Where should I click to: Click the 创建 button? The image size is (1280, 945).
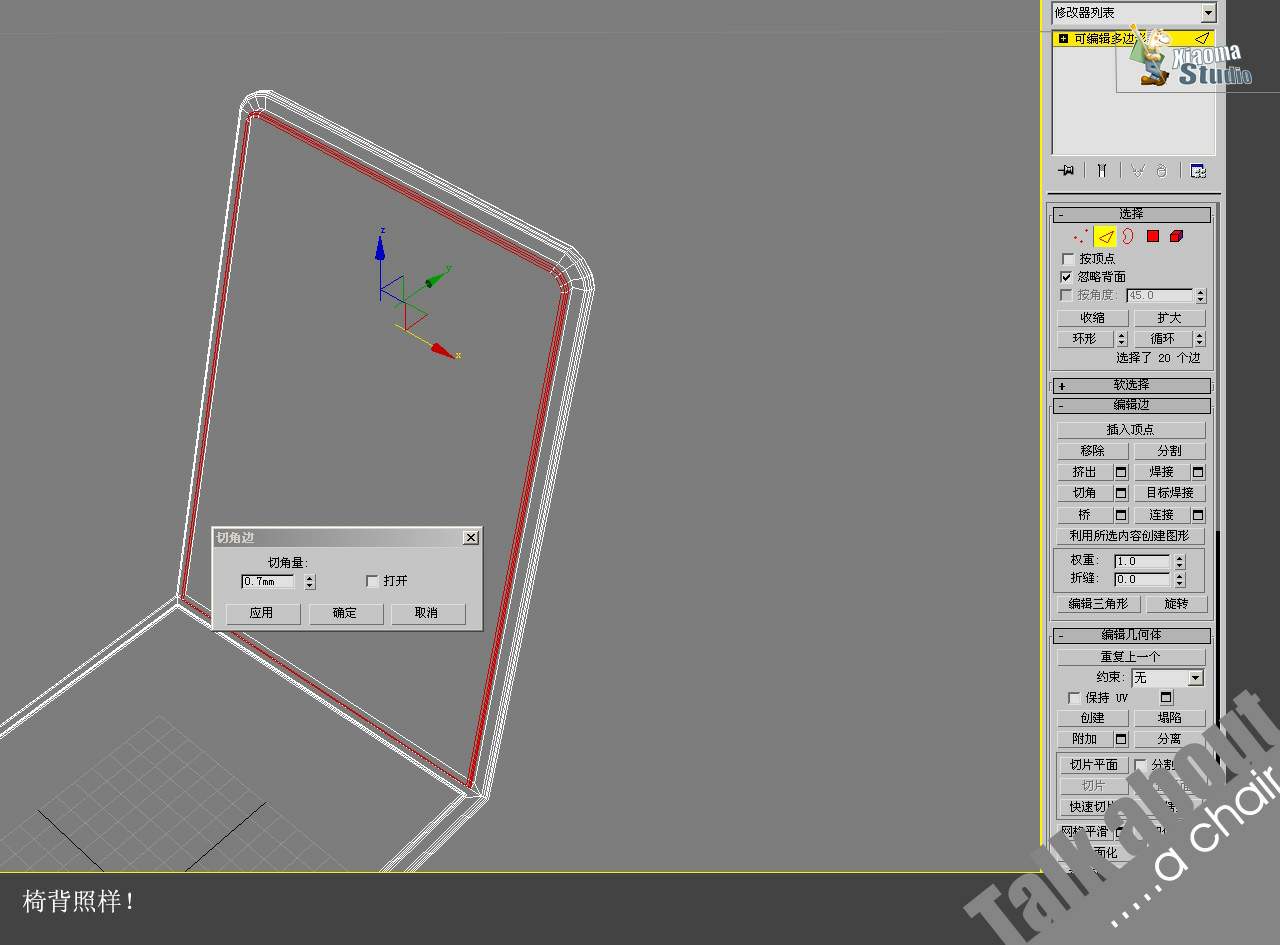(x=1092, y=718)
